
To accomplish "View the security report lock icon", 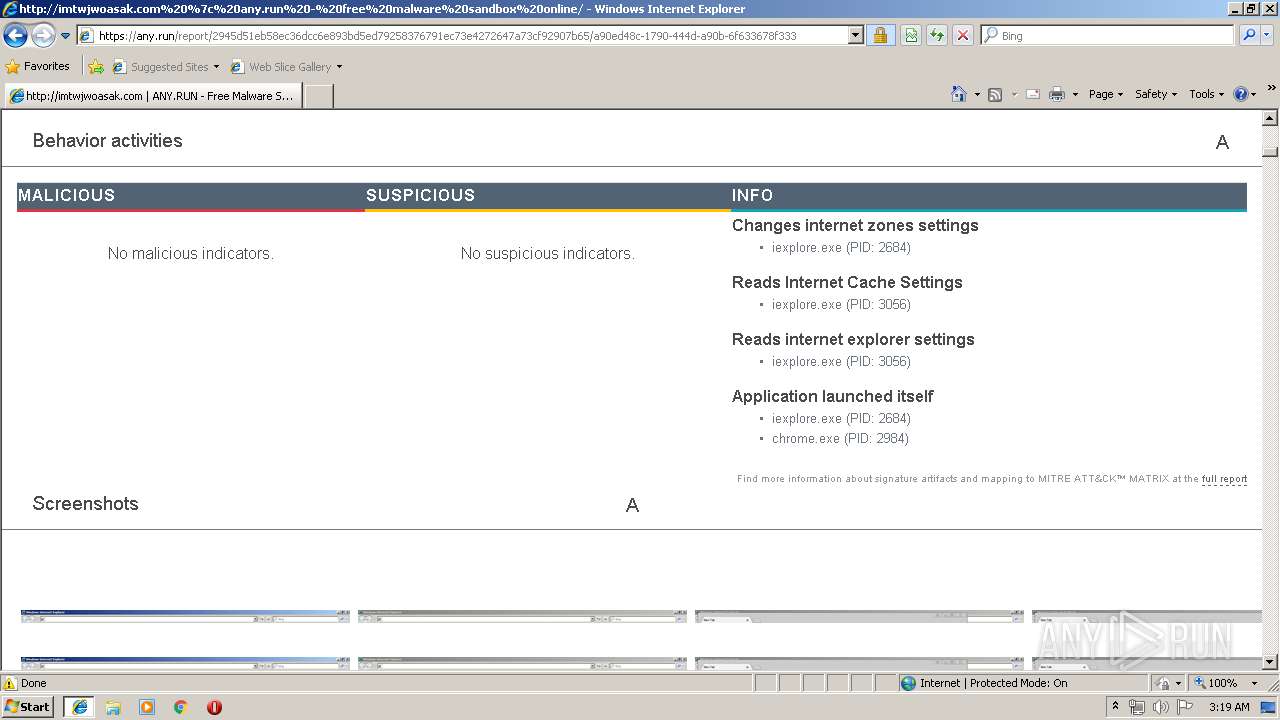I will (880, 36).
